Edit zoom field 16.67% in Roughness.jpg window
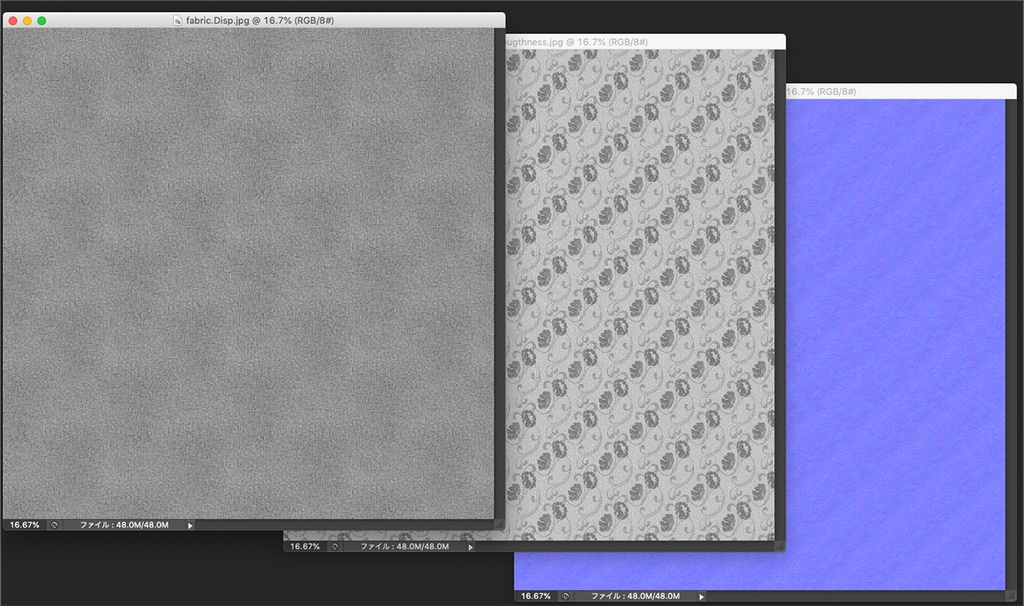The height and width of the screenshot is (606, 1024). point(304,547)
